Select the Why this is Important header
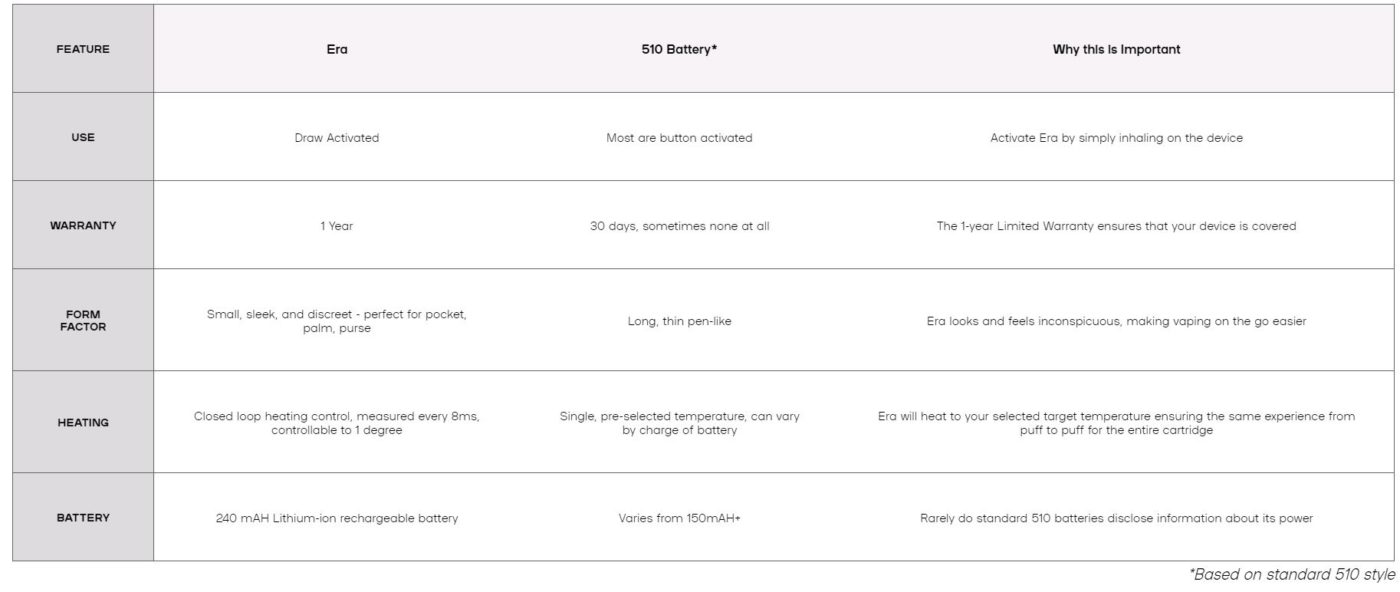1400x592 pixels. (1116, 49)
